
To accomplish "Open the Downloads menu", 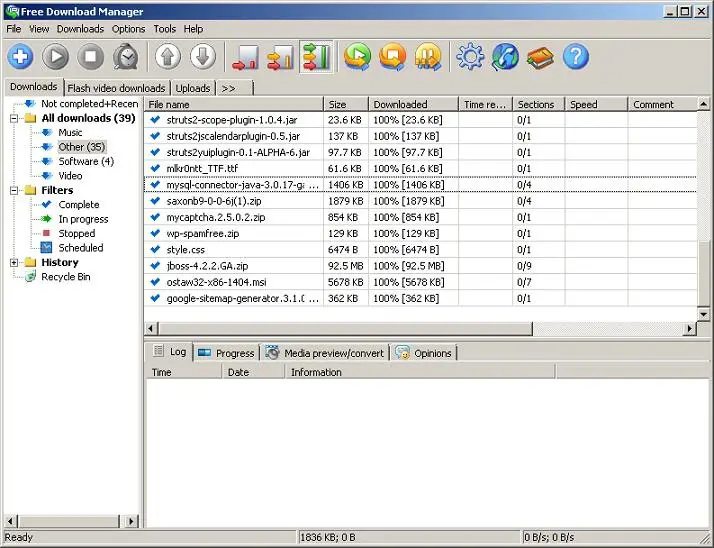I will pyautogui.click(x=80, y=29).
